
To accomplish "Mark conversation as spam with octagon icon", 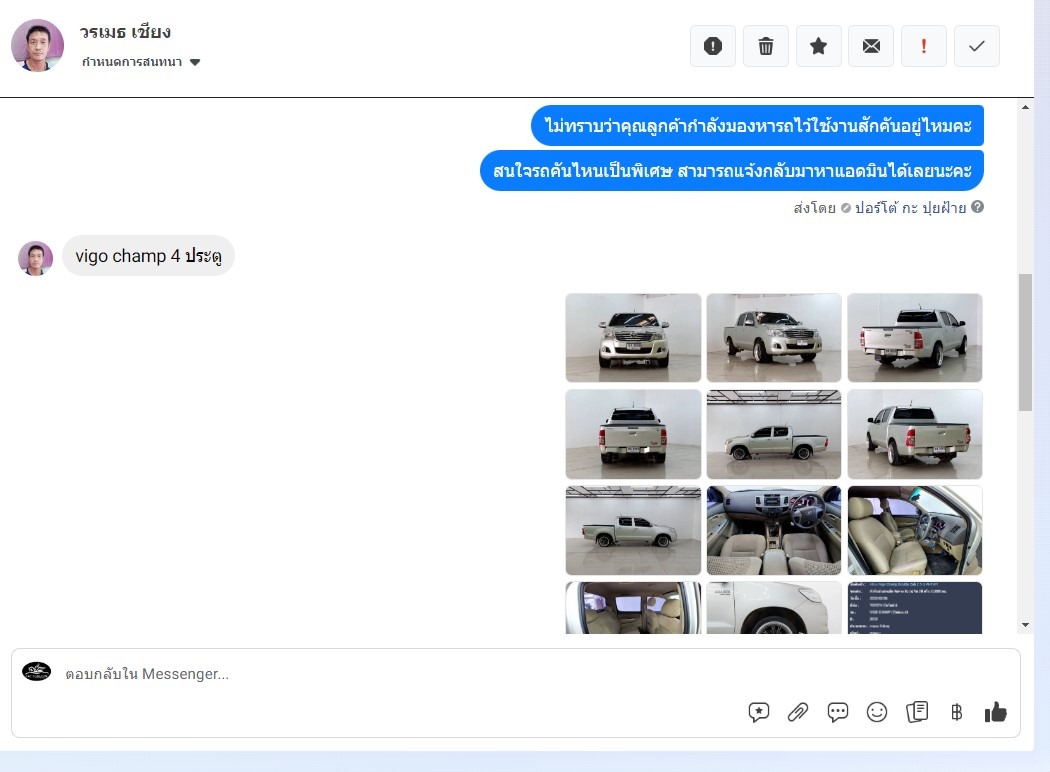I will 712,46.
